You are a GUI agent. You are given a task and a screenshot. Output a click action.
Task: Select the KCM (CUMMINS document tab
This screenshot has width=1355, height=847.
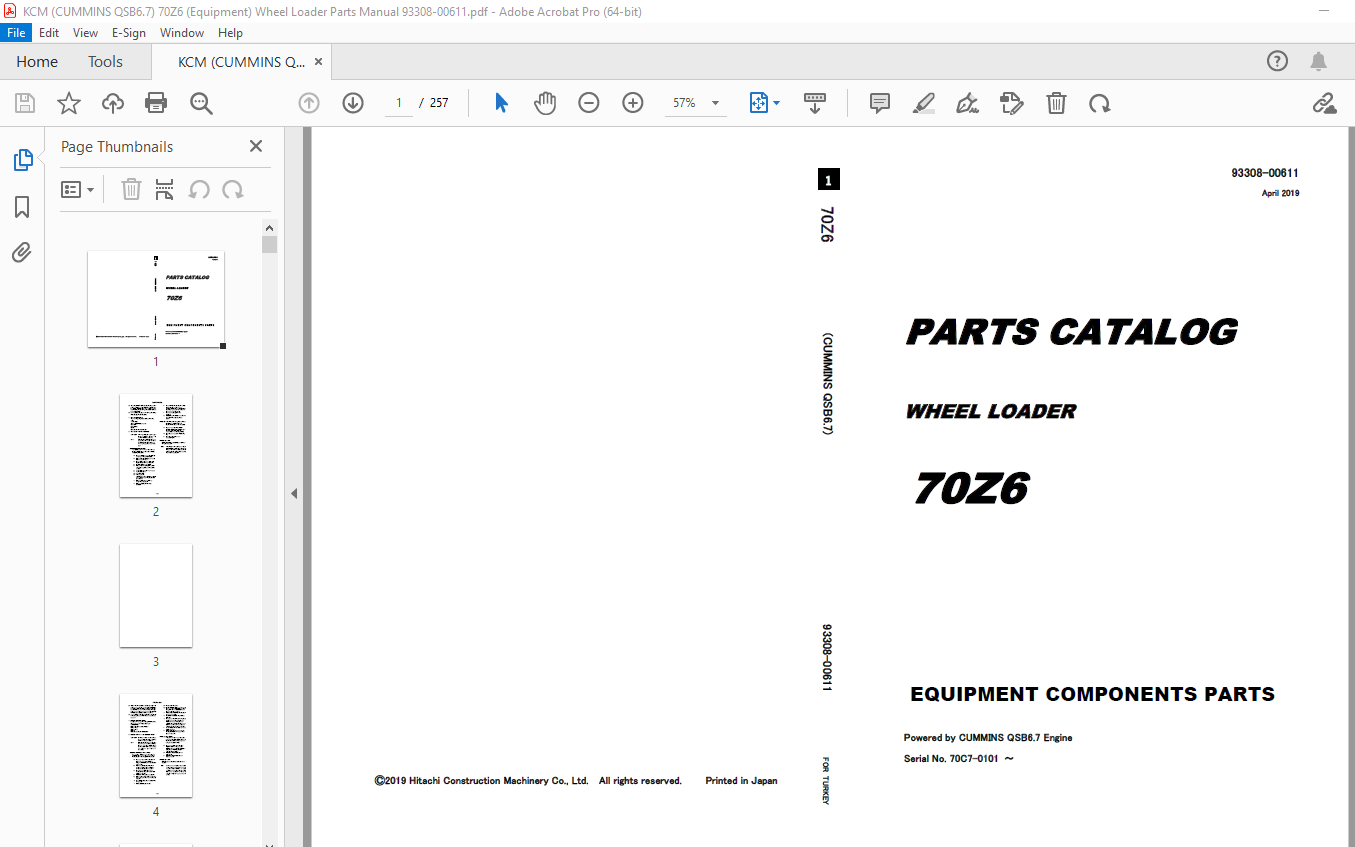[242, 61]
